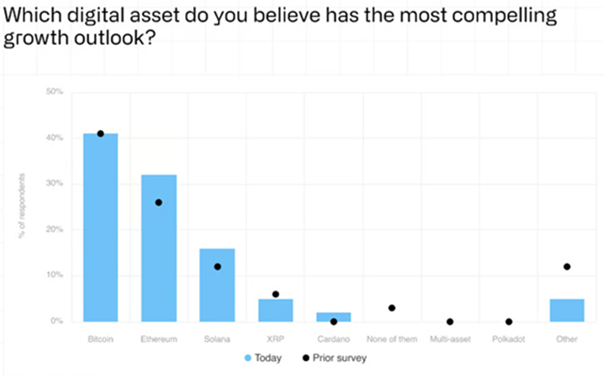Click the chart title text
The height and width of the screenshot is (376, 603).
tap(280, 26)
